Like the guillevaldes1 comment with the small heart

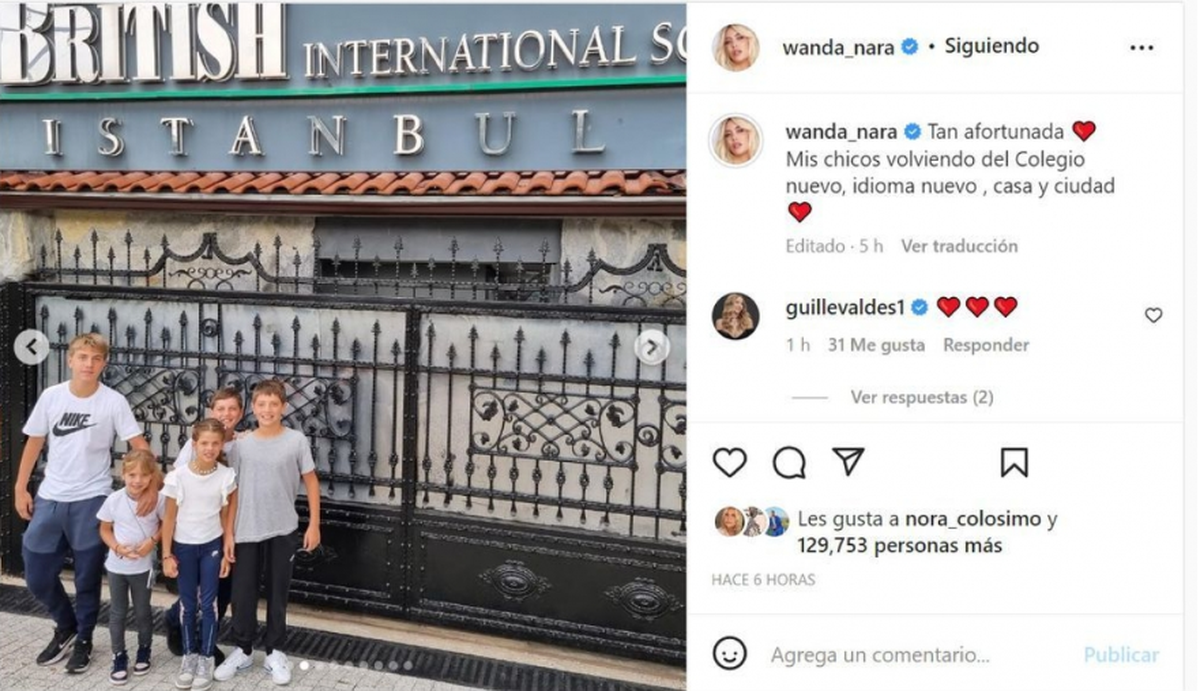pyautogui.click(x=1153, y=315)
